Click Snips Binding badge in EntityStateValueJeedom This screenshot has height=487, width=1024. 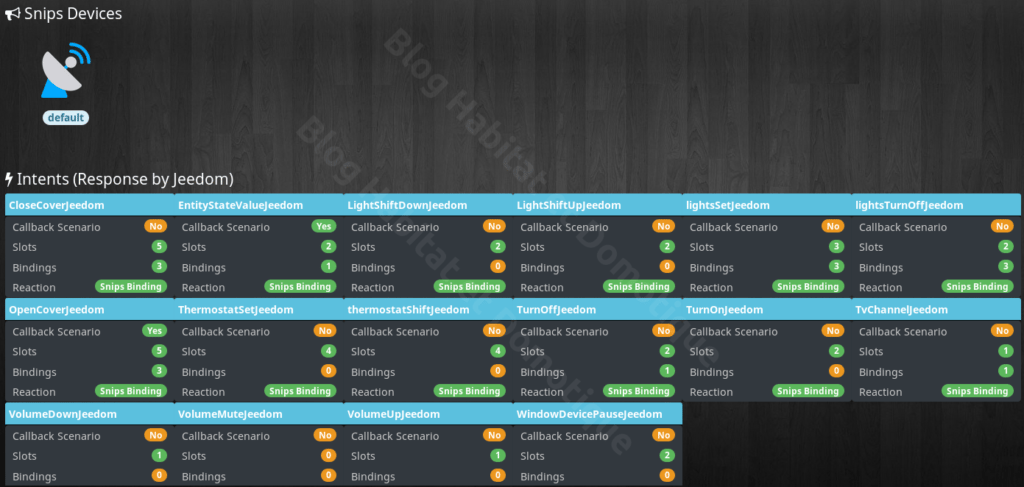[300, 287]
